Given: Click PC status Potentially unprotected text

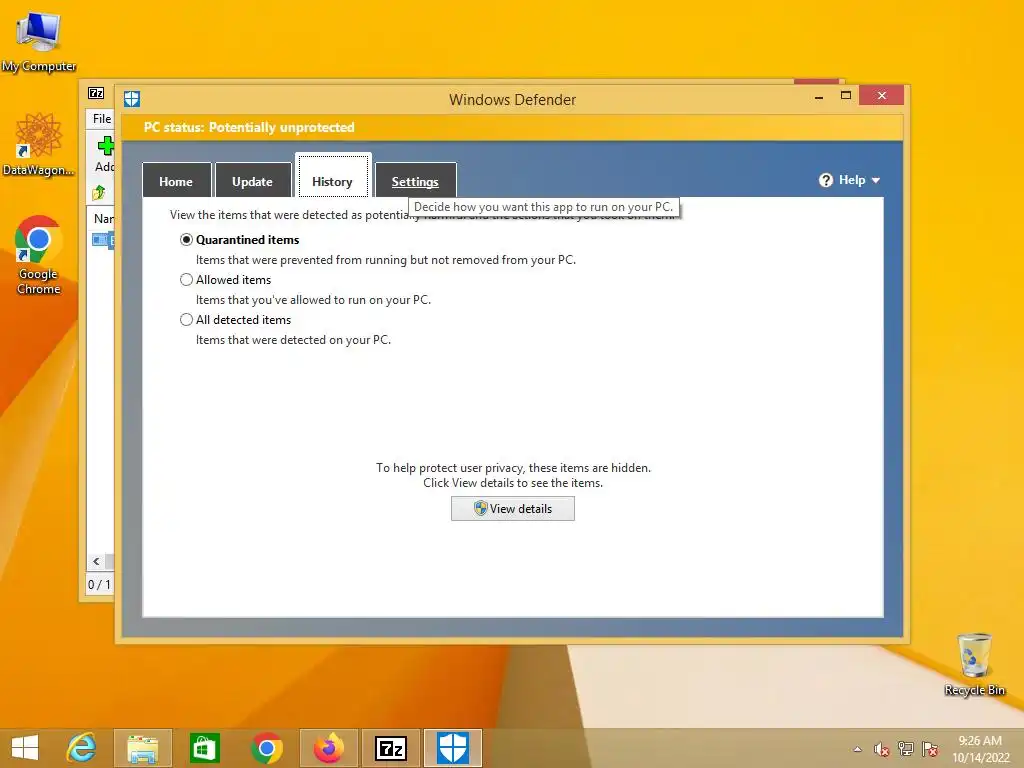Looking at the screenshot, I should pos(249,127).
